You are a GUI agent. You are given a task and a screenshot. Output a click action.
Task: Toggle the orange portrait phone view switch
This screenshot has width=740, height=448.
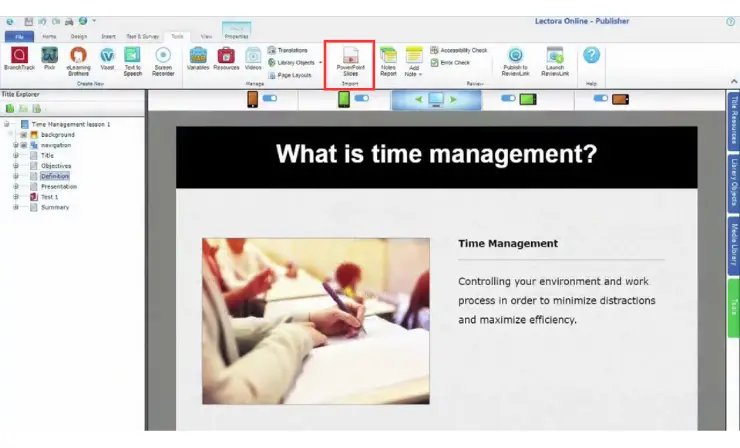click(x=270, y=98)
